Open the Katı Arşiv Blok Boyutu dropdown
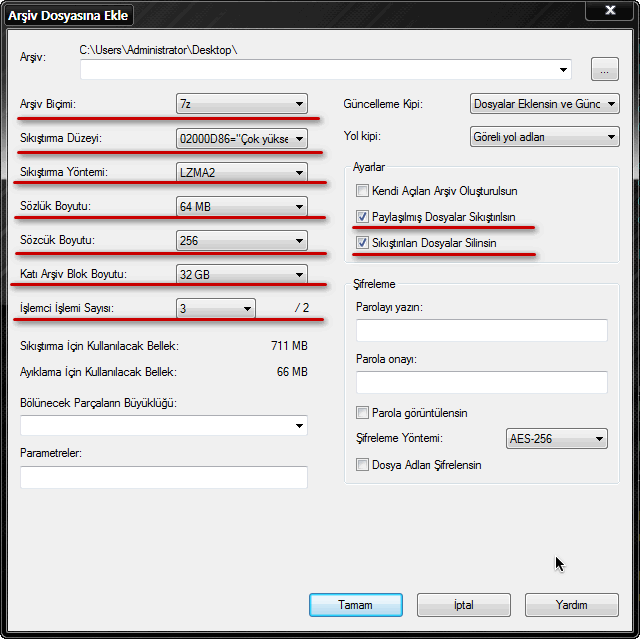Image resolution: width=640 pixels, height=639 pixels. pyautogui.click(x=242, y=275)
